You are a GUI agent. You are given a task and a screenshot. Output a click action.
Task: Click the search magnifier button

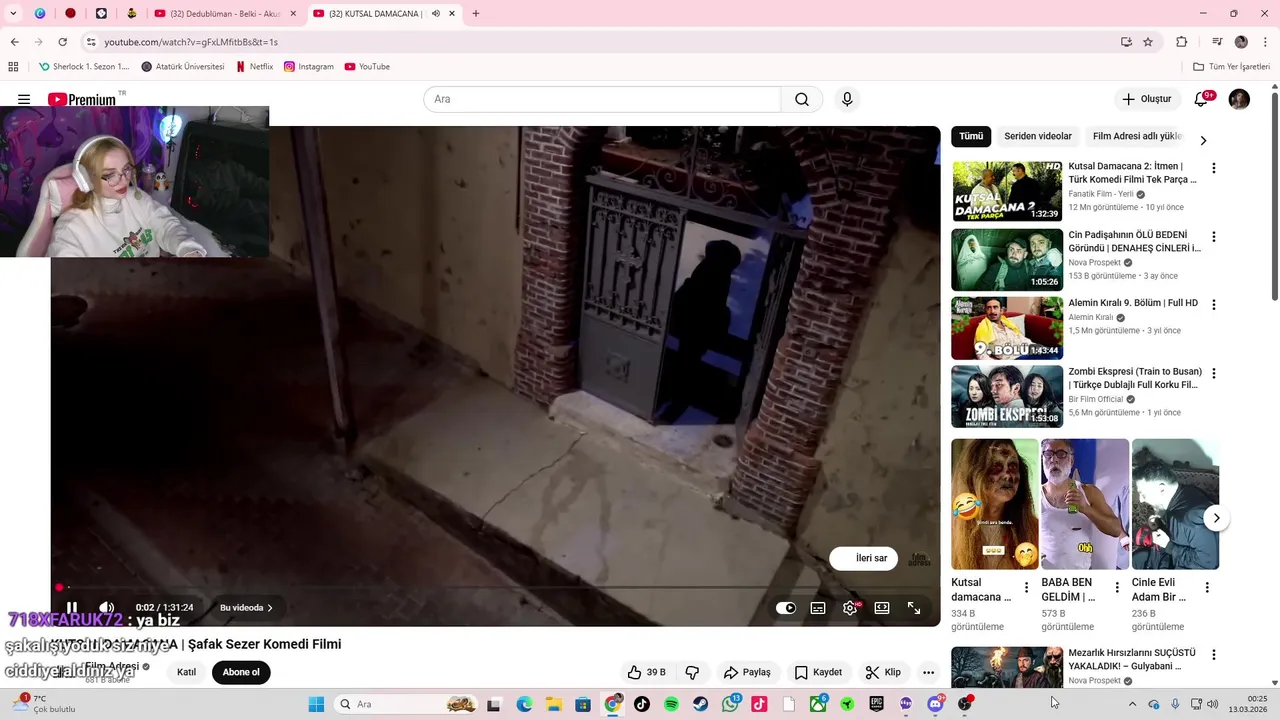coord(802,99)
